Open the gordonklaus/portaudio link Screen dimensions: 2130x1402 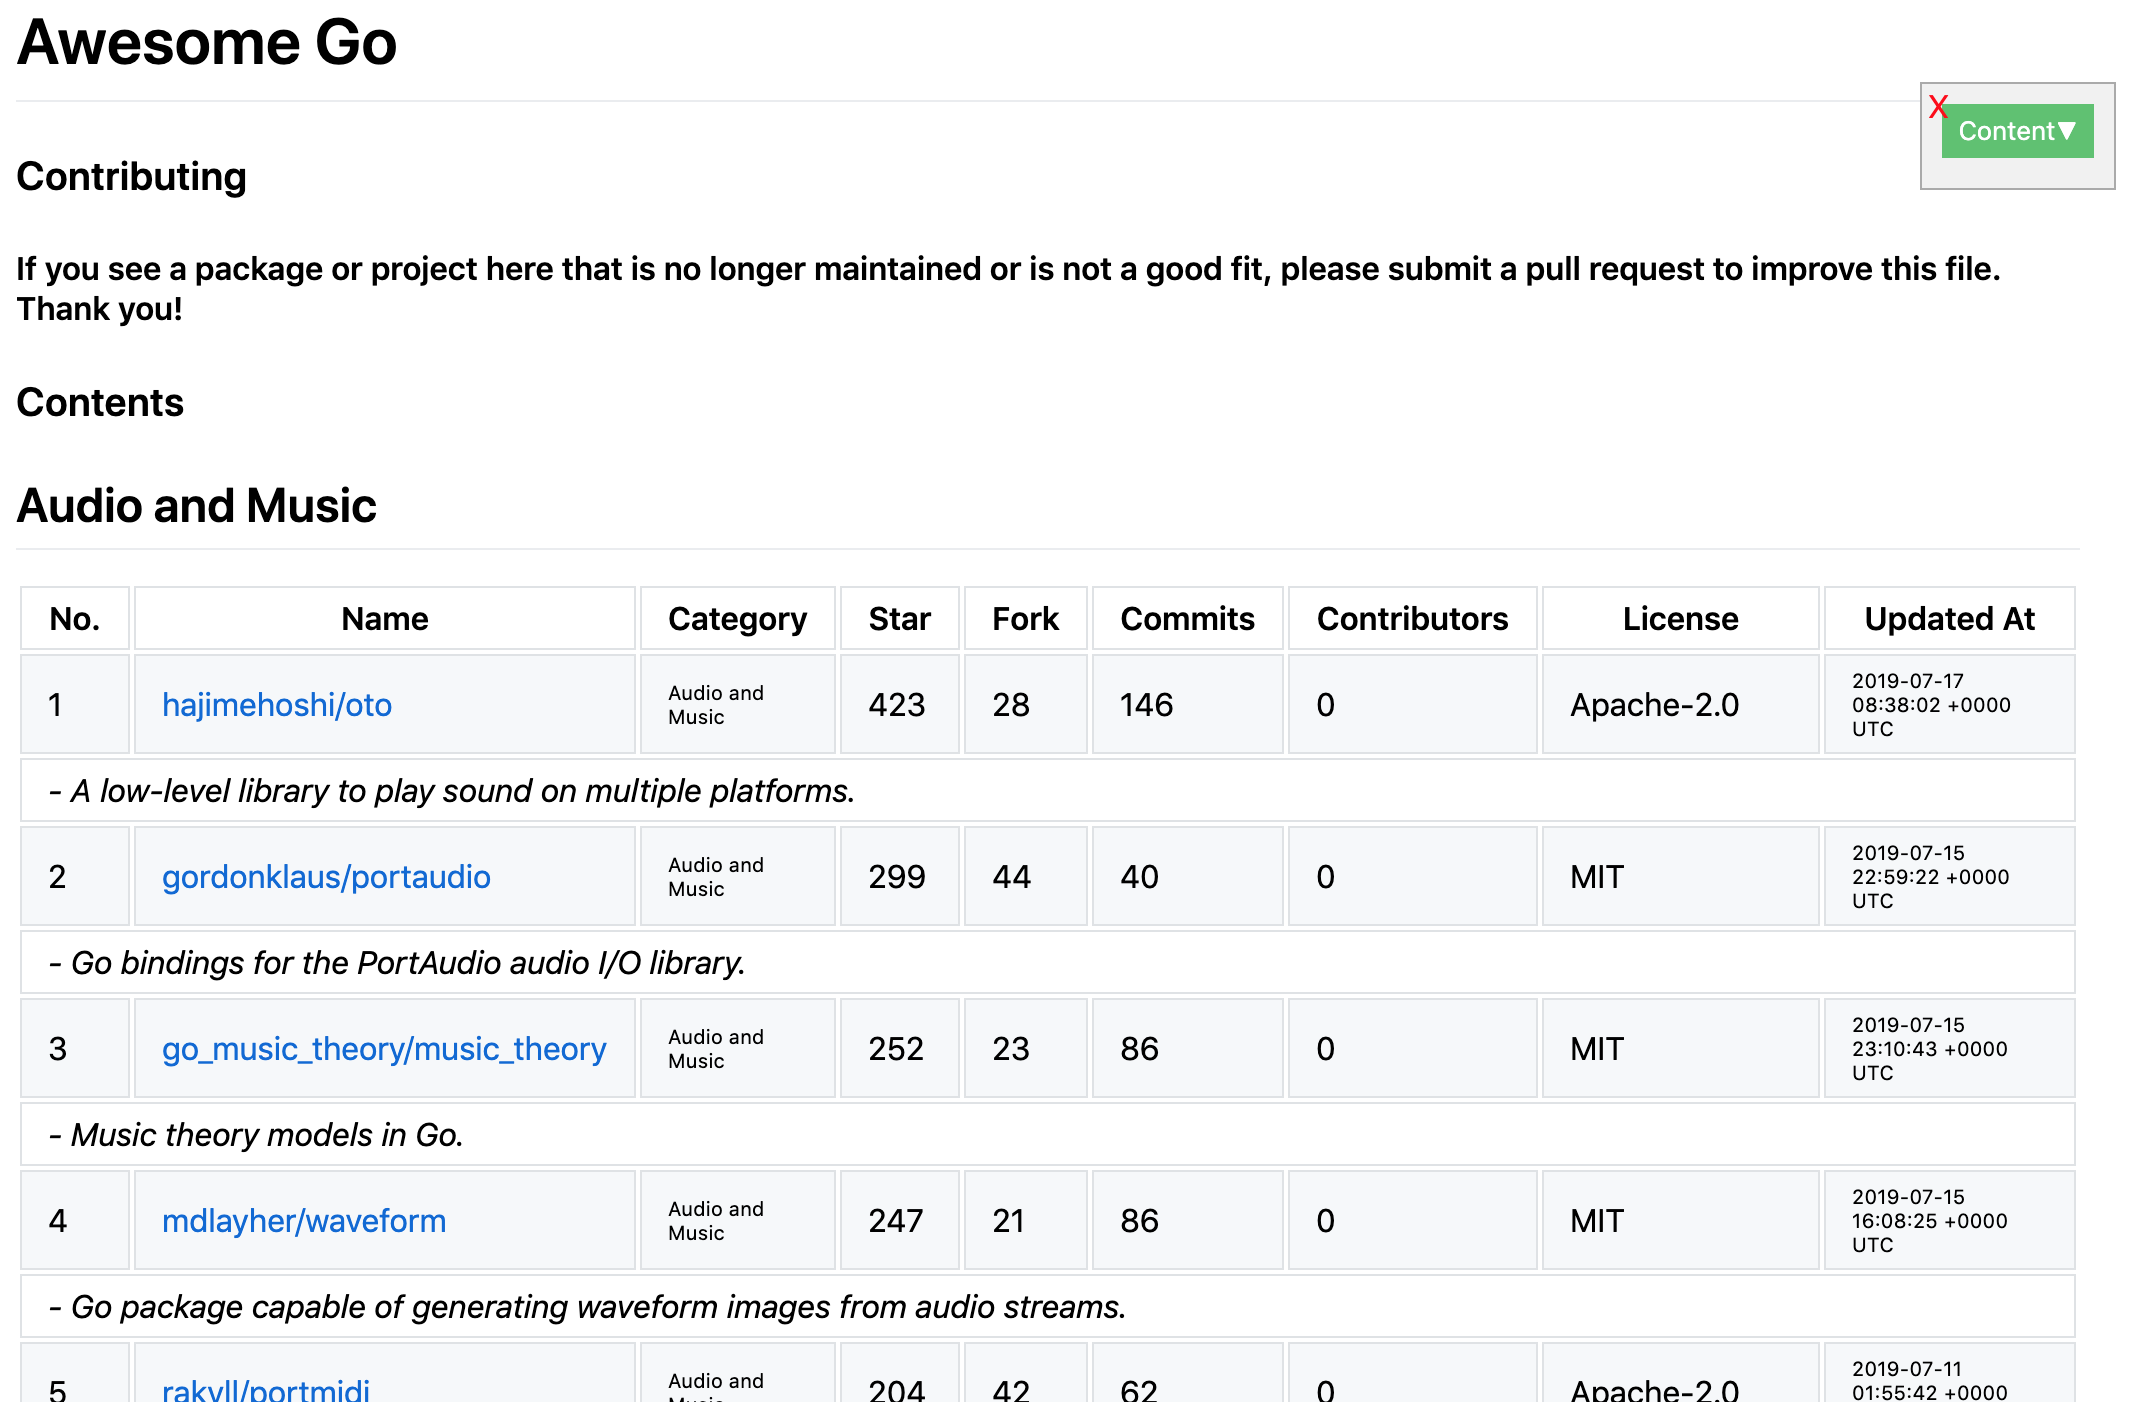[x=326, y=877]
